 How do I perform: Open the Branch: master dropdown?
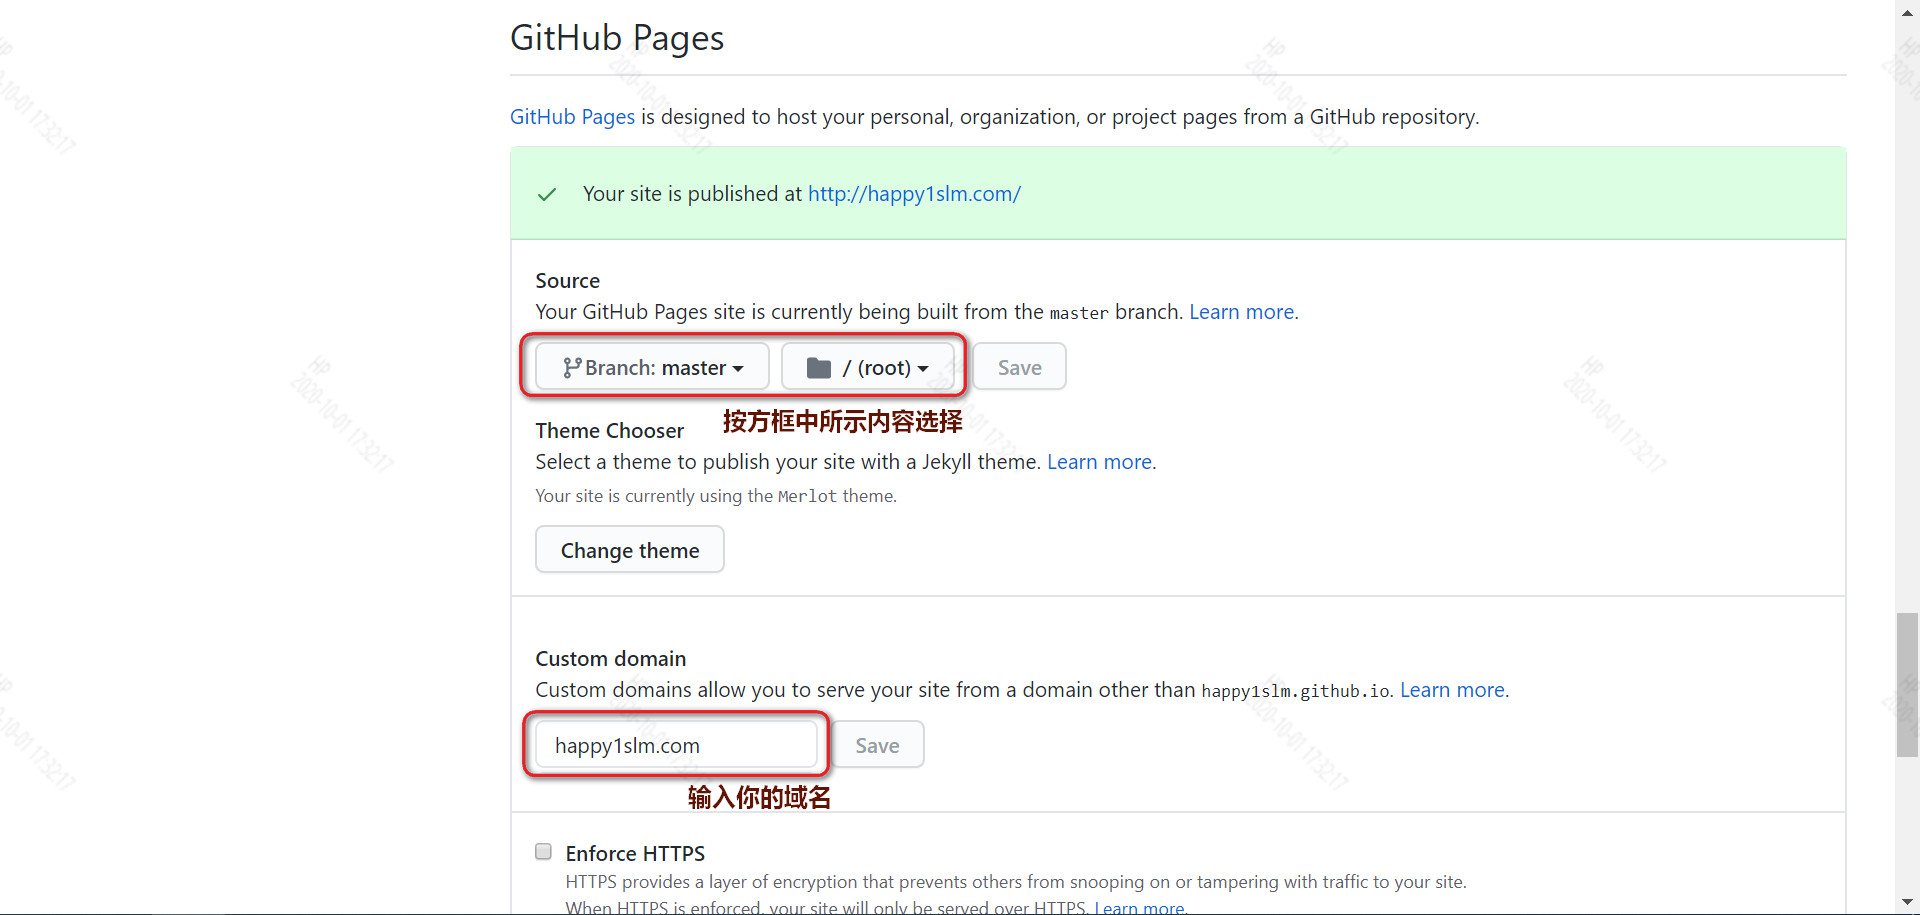(x=652, y=367)
